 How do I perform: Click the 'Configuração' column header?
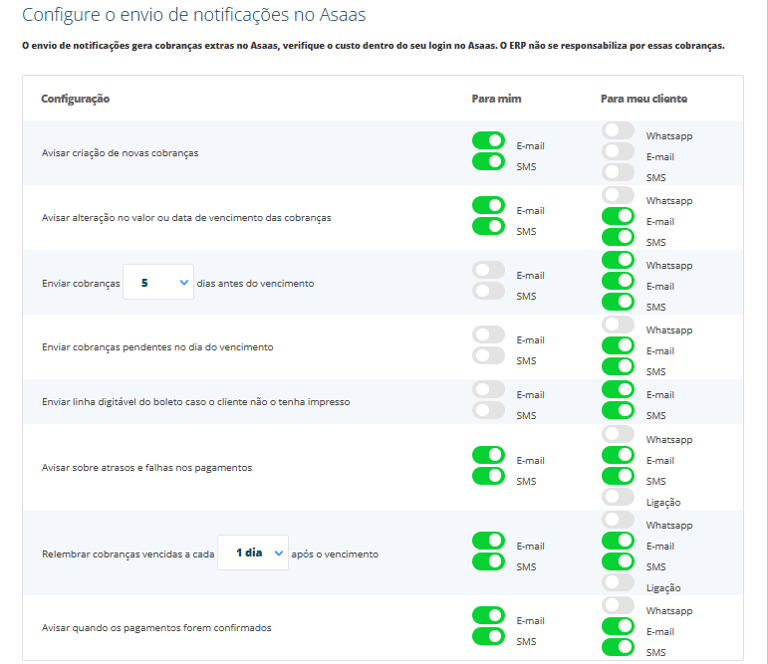tap(75, 99)
